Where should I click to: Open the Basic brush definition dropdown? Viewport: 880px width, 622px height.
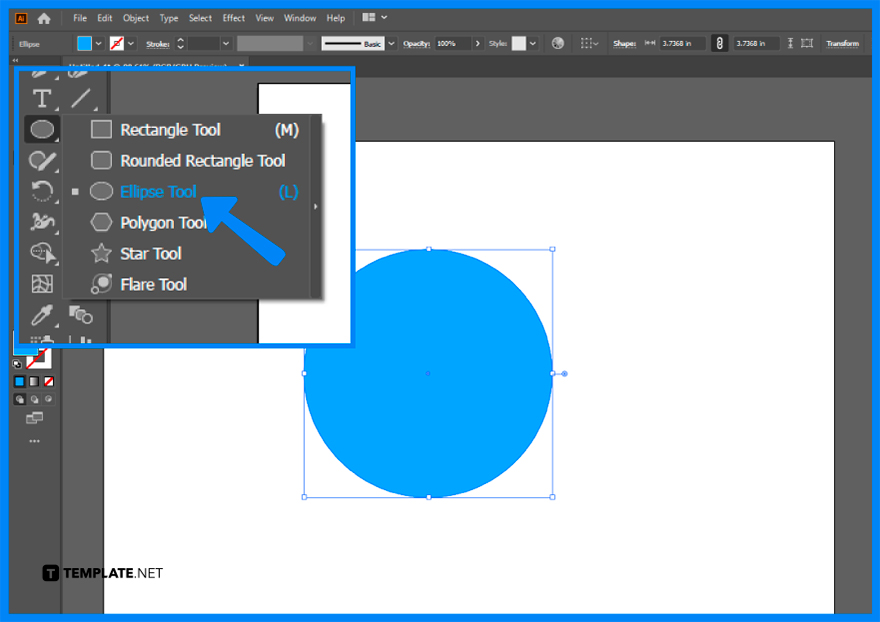pyautogui.click(x=391, y=43)
